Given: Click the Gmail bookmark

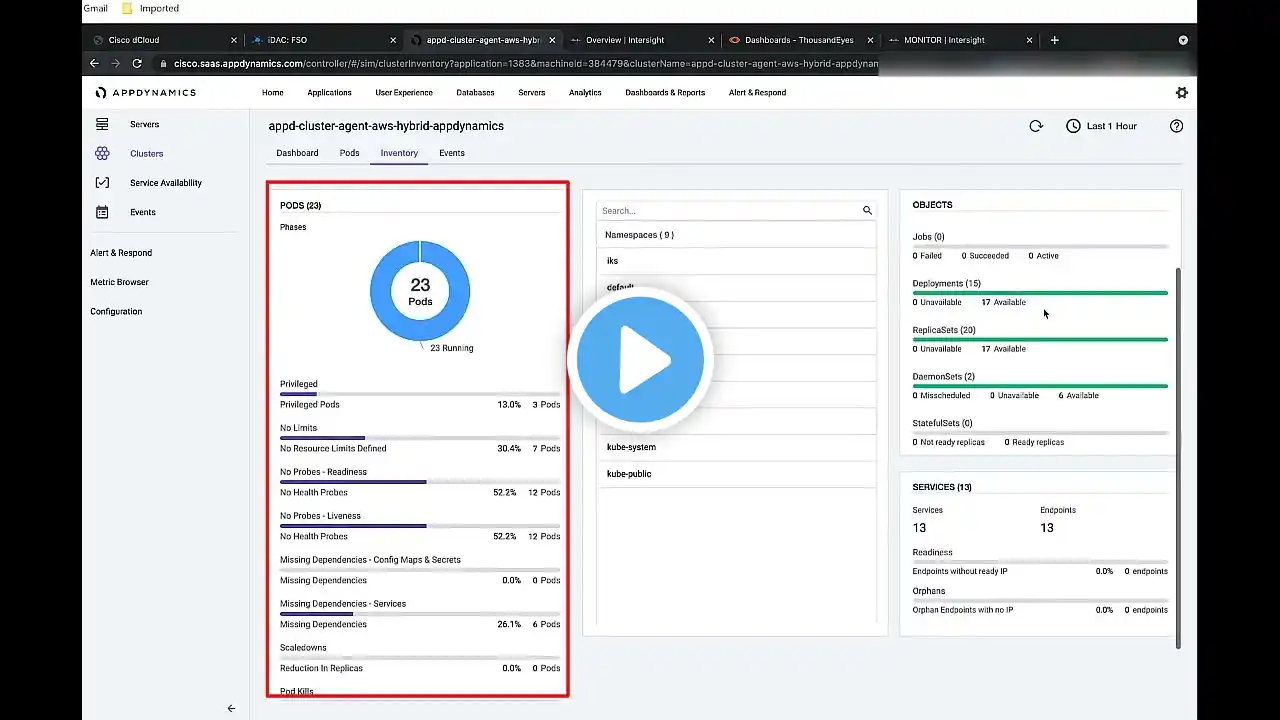Looking at the screenshot, I should click(x=95, y=8).
